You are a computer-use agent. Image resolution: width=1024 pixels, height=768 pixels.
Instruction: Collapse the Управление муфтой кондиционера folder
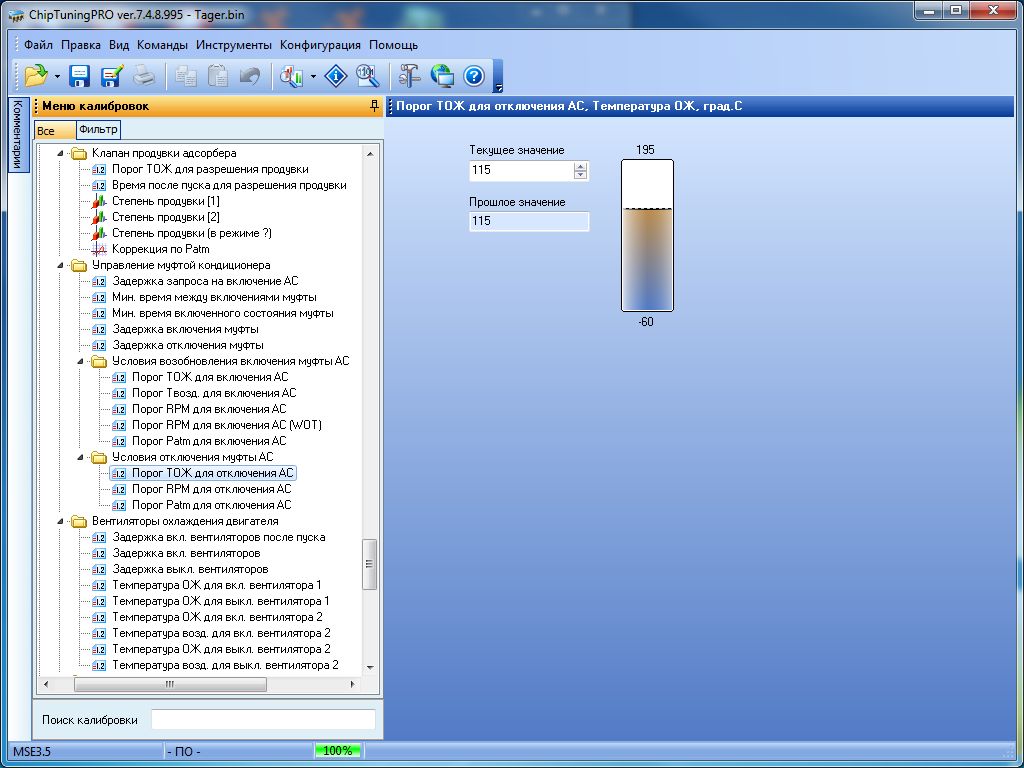point(59,265)
